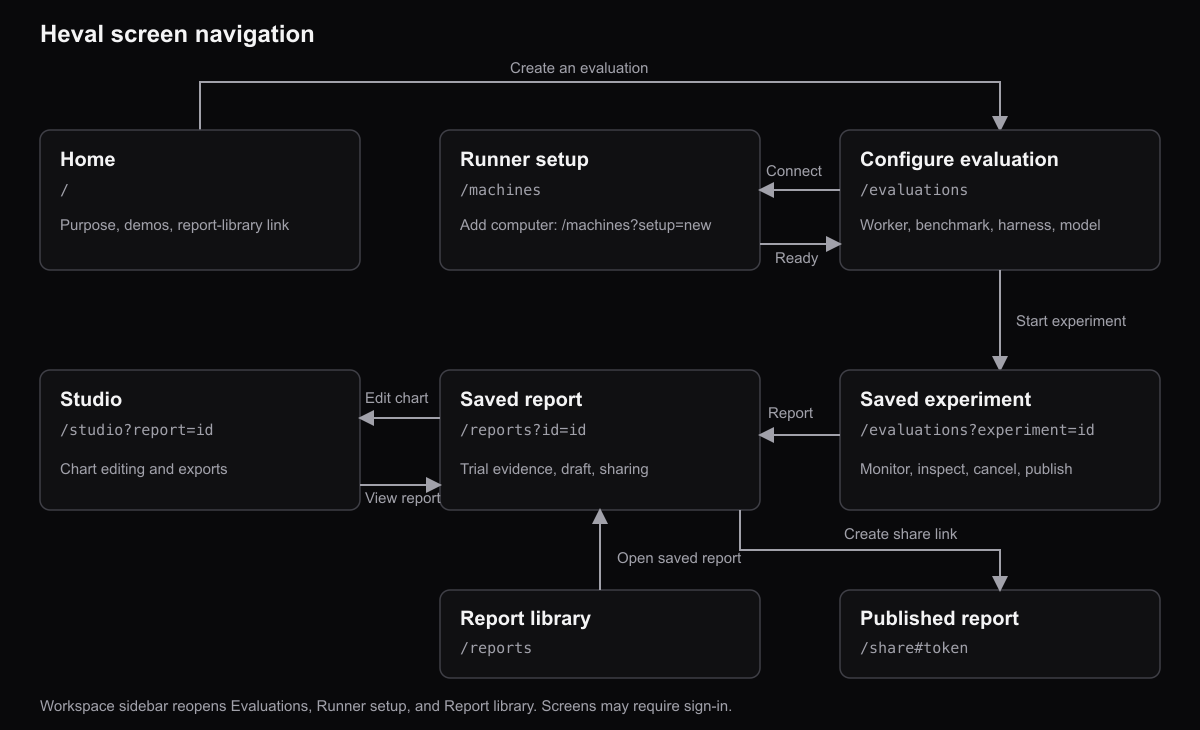The height and width of the screenshot is (730, 1200).
Task: Click the "/" path under Home
Action: [x=64, y=190]
